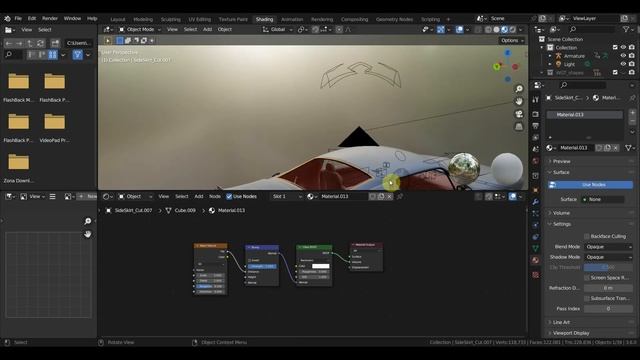The image size is (640, 360).
Task: Hide the Light with its eye icon
Action: [623, 64]
